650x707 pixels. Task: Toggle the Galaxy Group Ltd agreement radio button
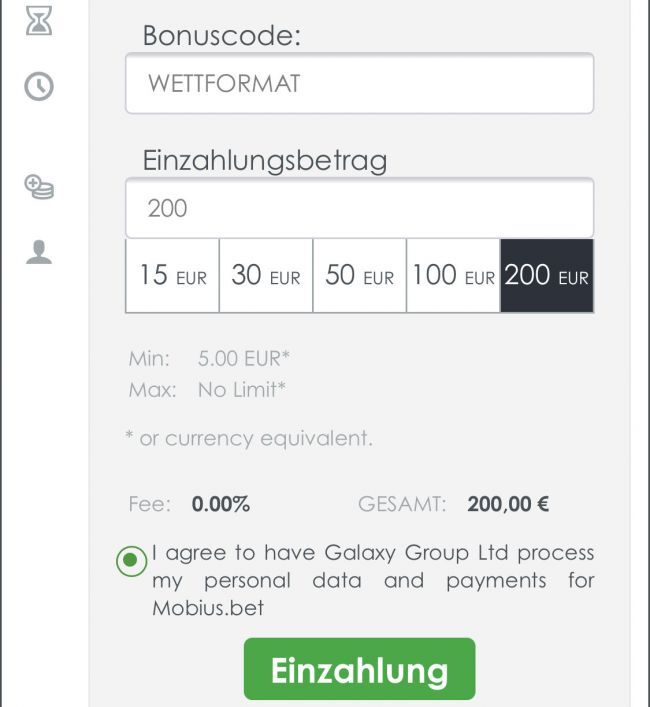131,562
